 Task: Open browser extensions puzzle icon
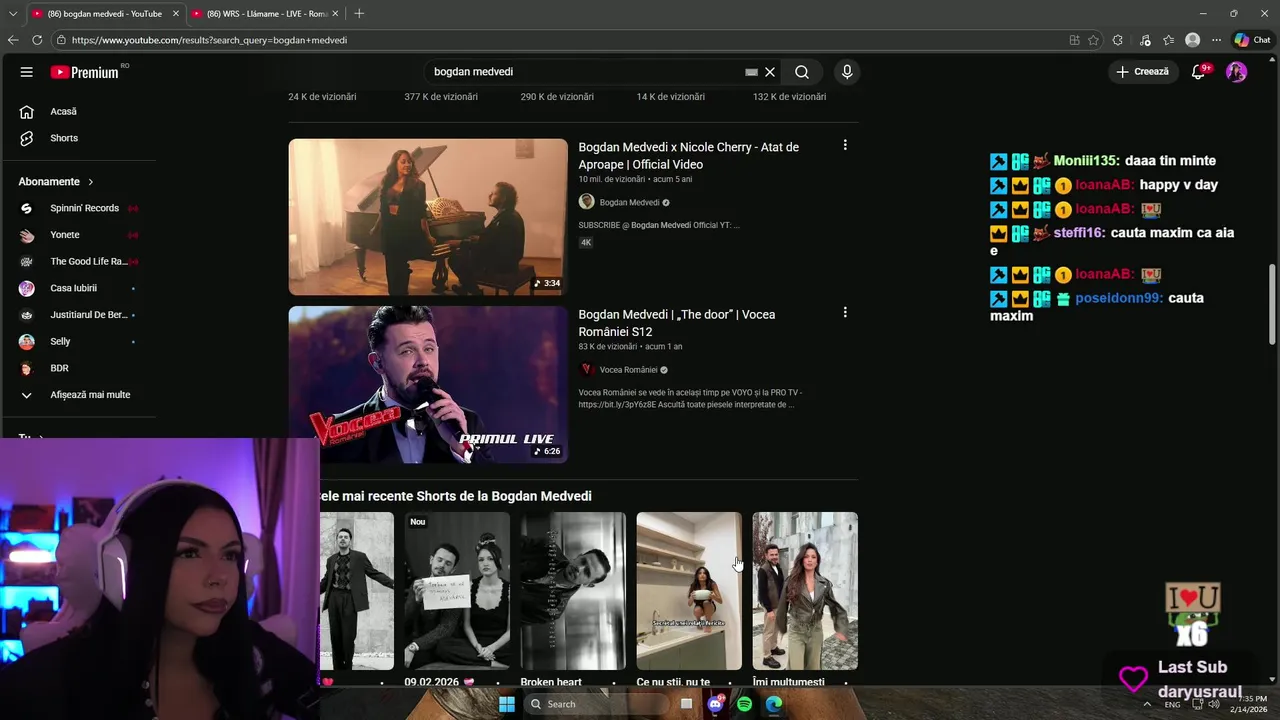pyautogui.click(x=1118, y=40)
